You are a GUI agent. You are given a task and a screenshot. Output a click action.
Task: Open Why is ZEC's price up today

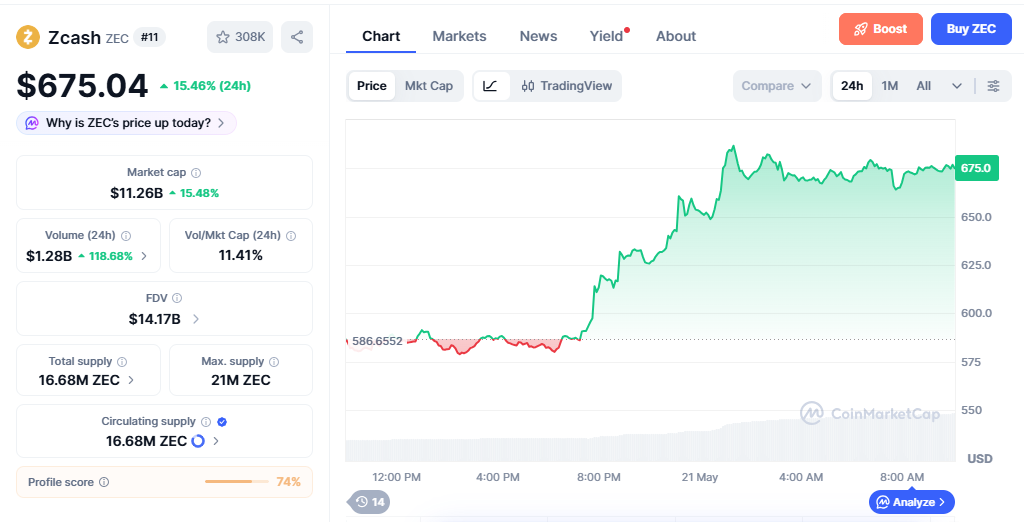coord(126,123)
